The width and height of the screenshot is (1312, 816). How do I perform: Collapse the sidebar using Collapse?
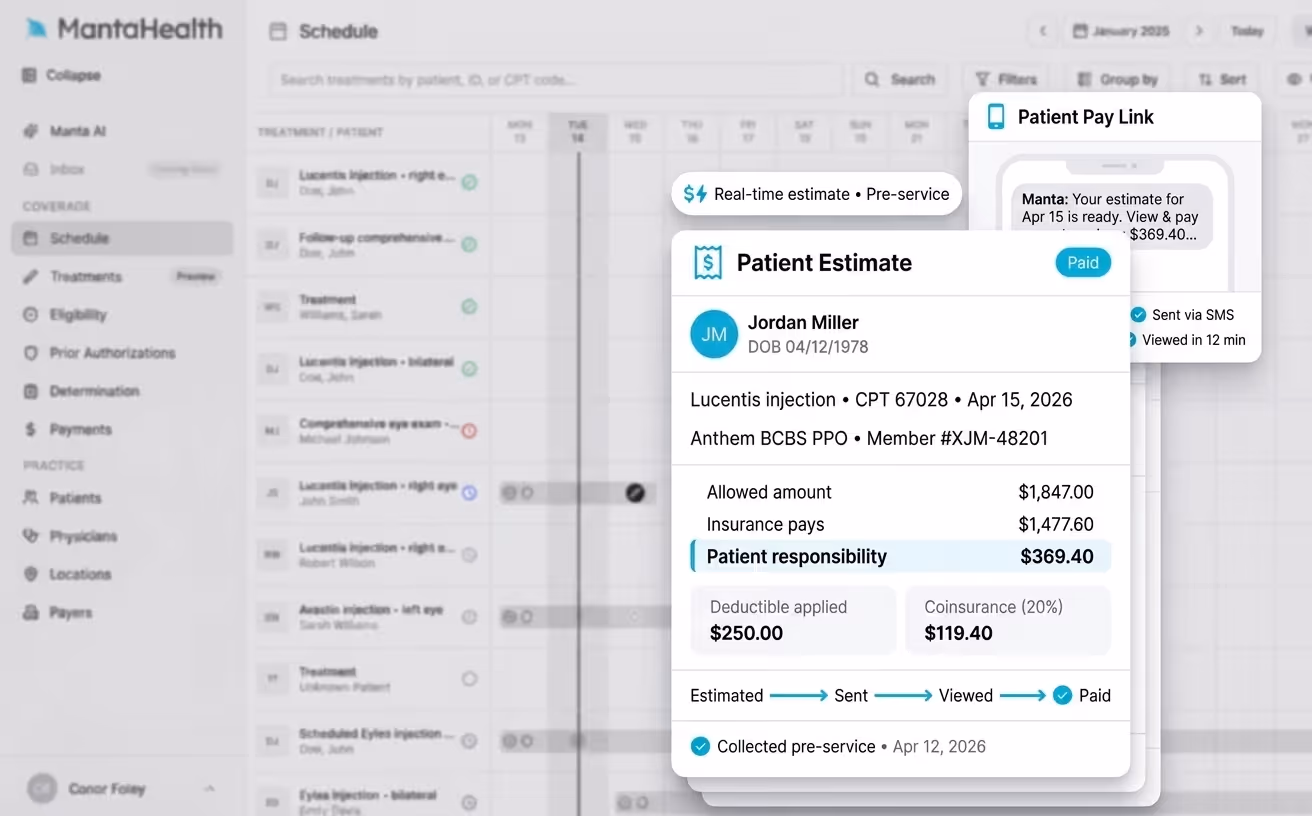pyautogui.click(x=61, y=75)
